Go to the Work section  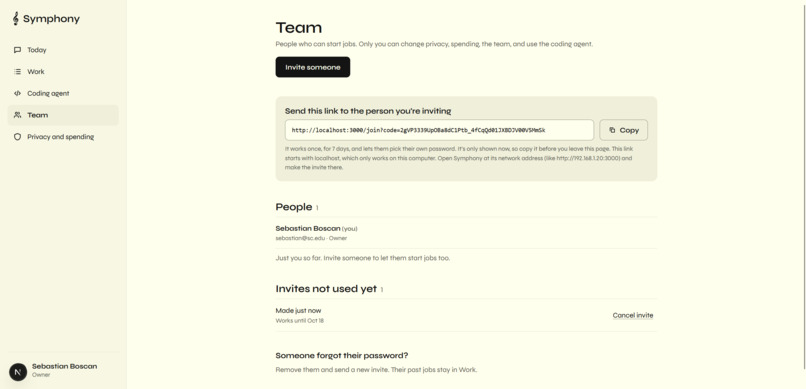tap(63, 71)
